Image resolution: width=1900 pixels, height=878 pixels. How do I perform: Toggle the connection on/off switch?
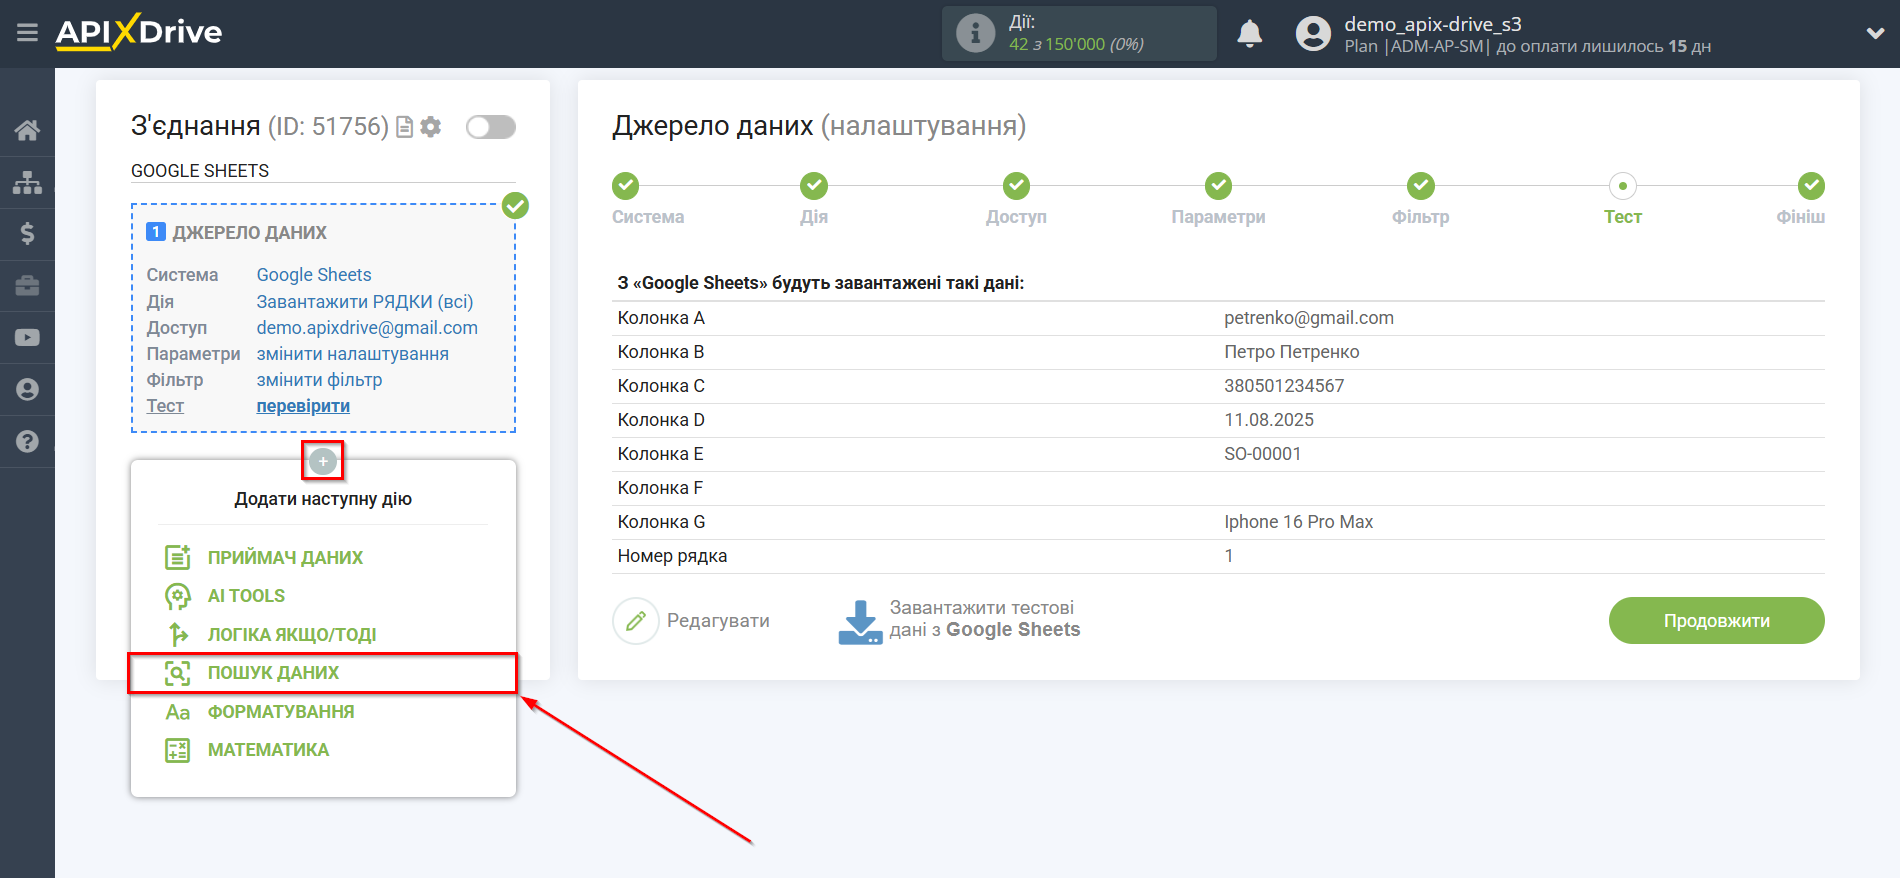[491, 127]
